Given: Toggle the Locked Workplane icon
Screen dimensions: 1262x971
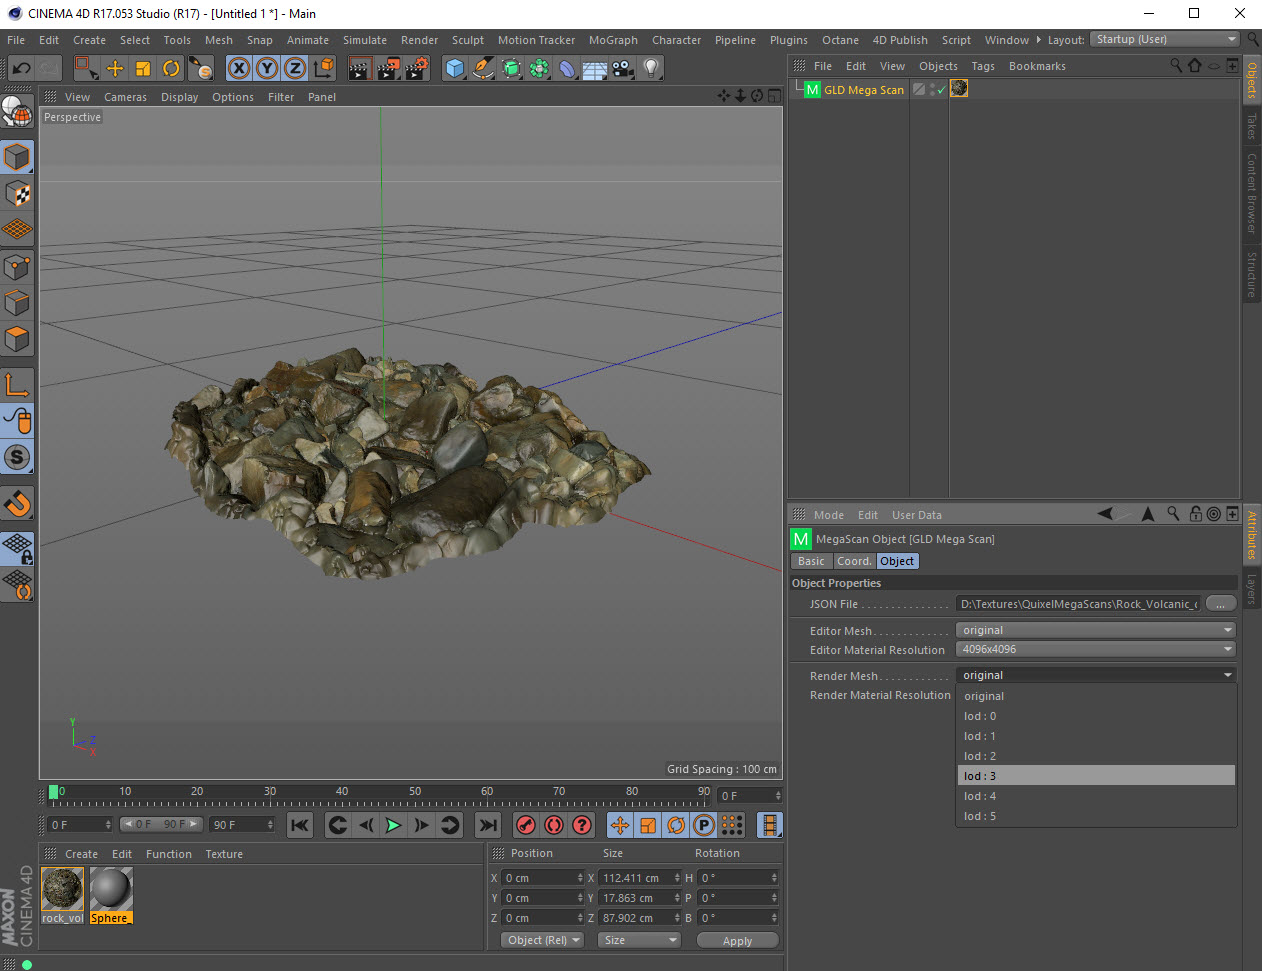Looking at the screenshot, I should (x=17, y=549).
